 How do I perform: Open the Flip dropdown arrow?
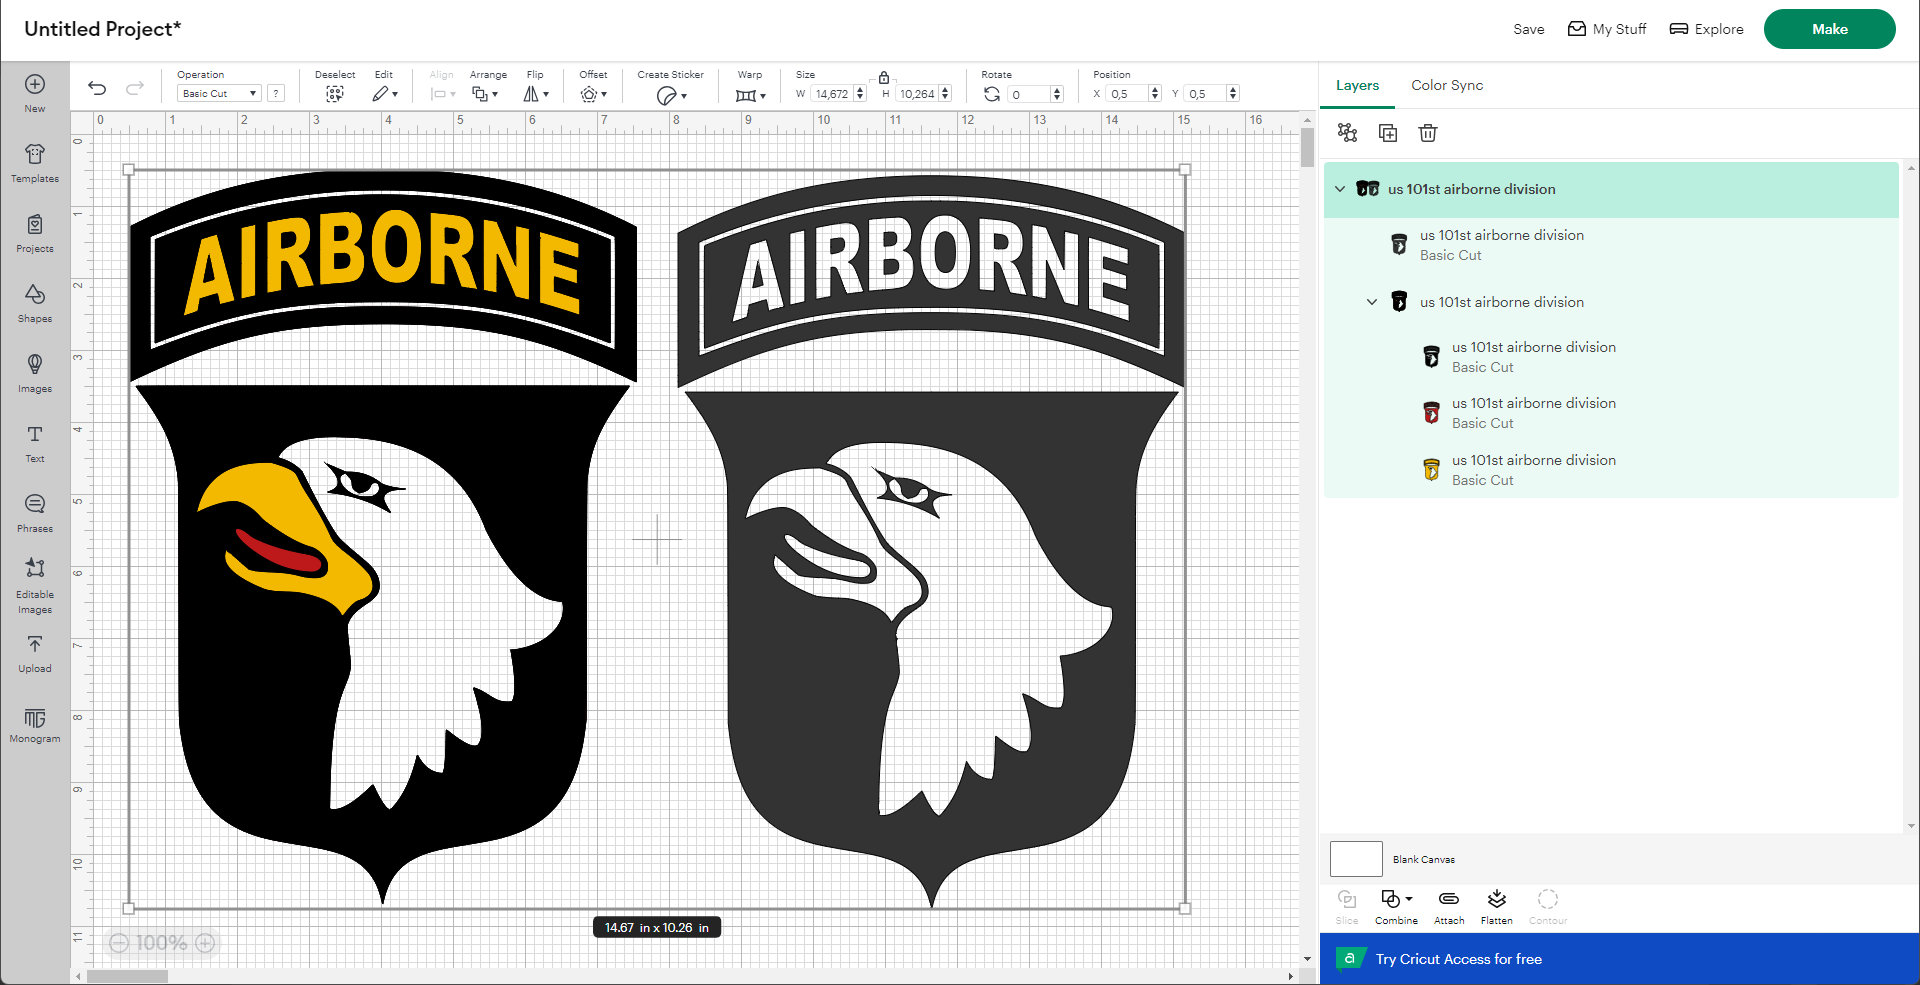pyautogui.click(x=547, y=93)
